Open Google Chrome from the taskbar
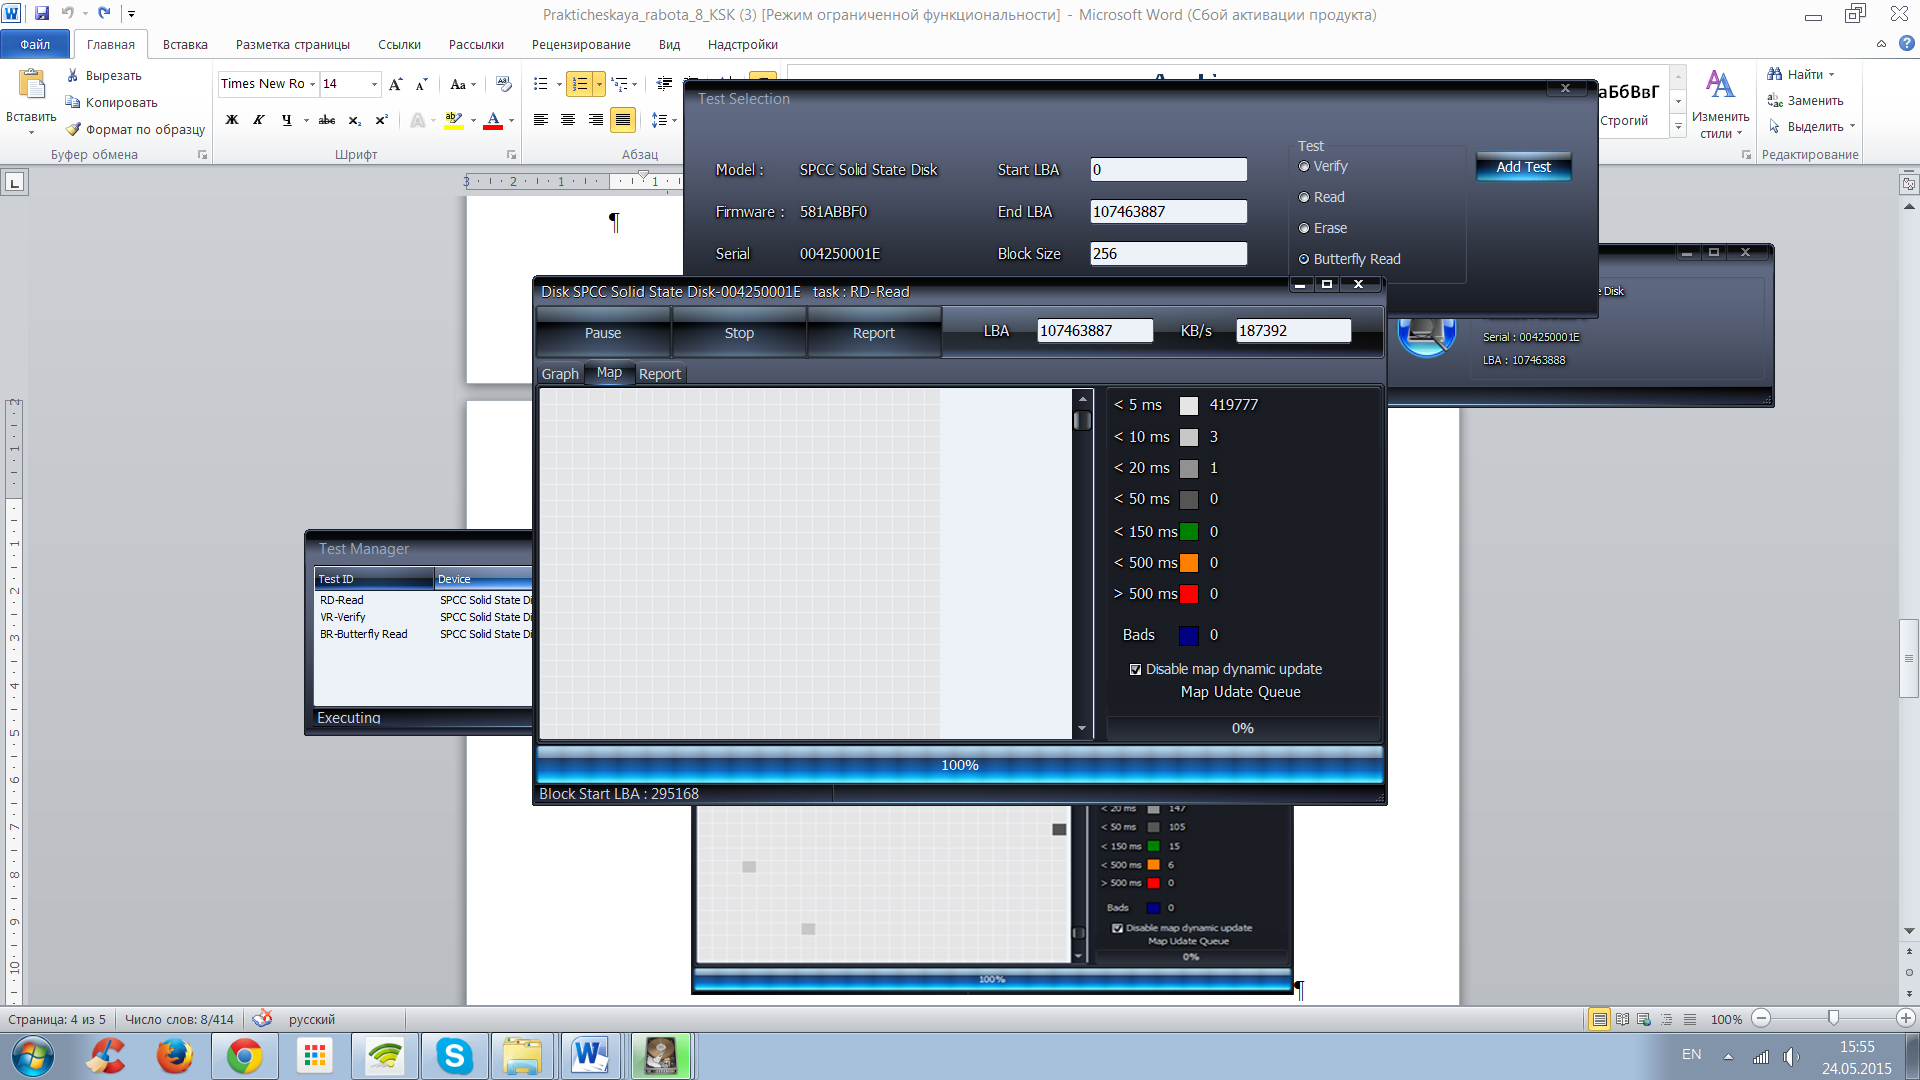The height and width of the screenshot is (1080, 1920). click(x=244, y=1056)
